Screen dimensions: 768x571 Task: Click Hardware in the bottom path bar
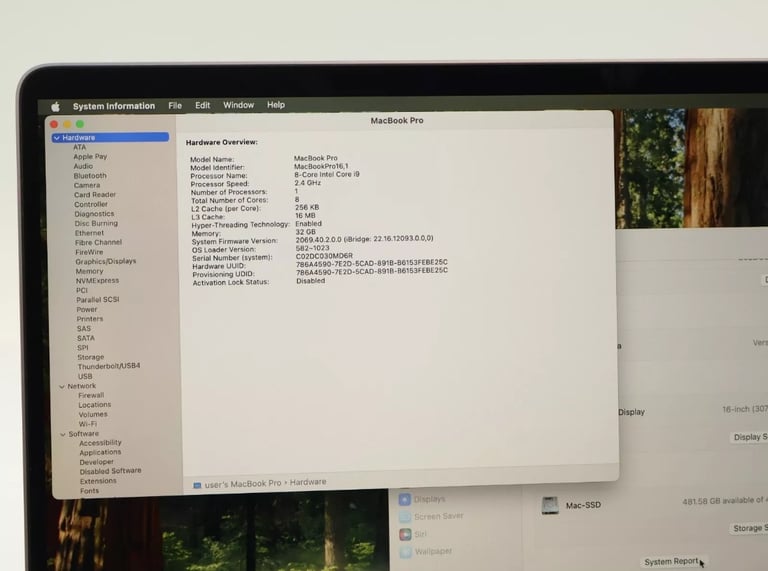coord(308,482)
